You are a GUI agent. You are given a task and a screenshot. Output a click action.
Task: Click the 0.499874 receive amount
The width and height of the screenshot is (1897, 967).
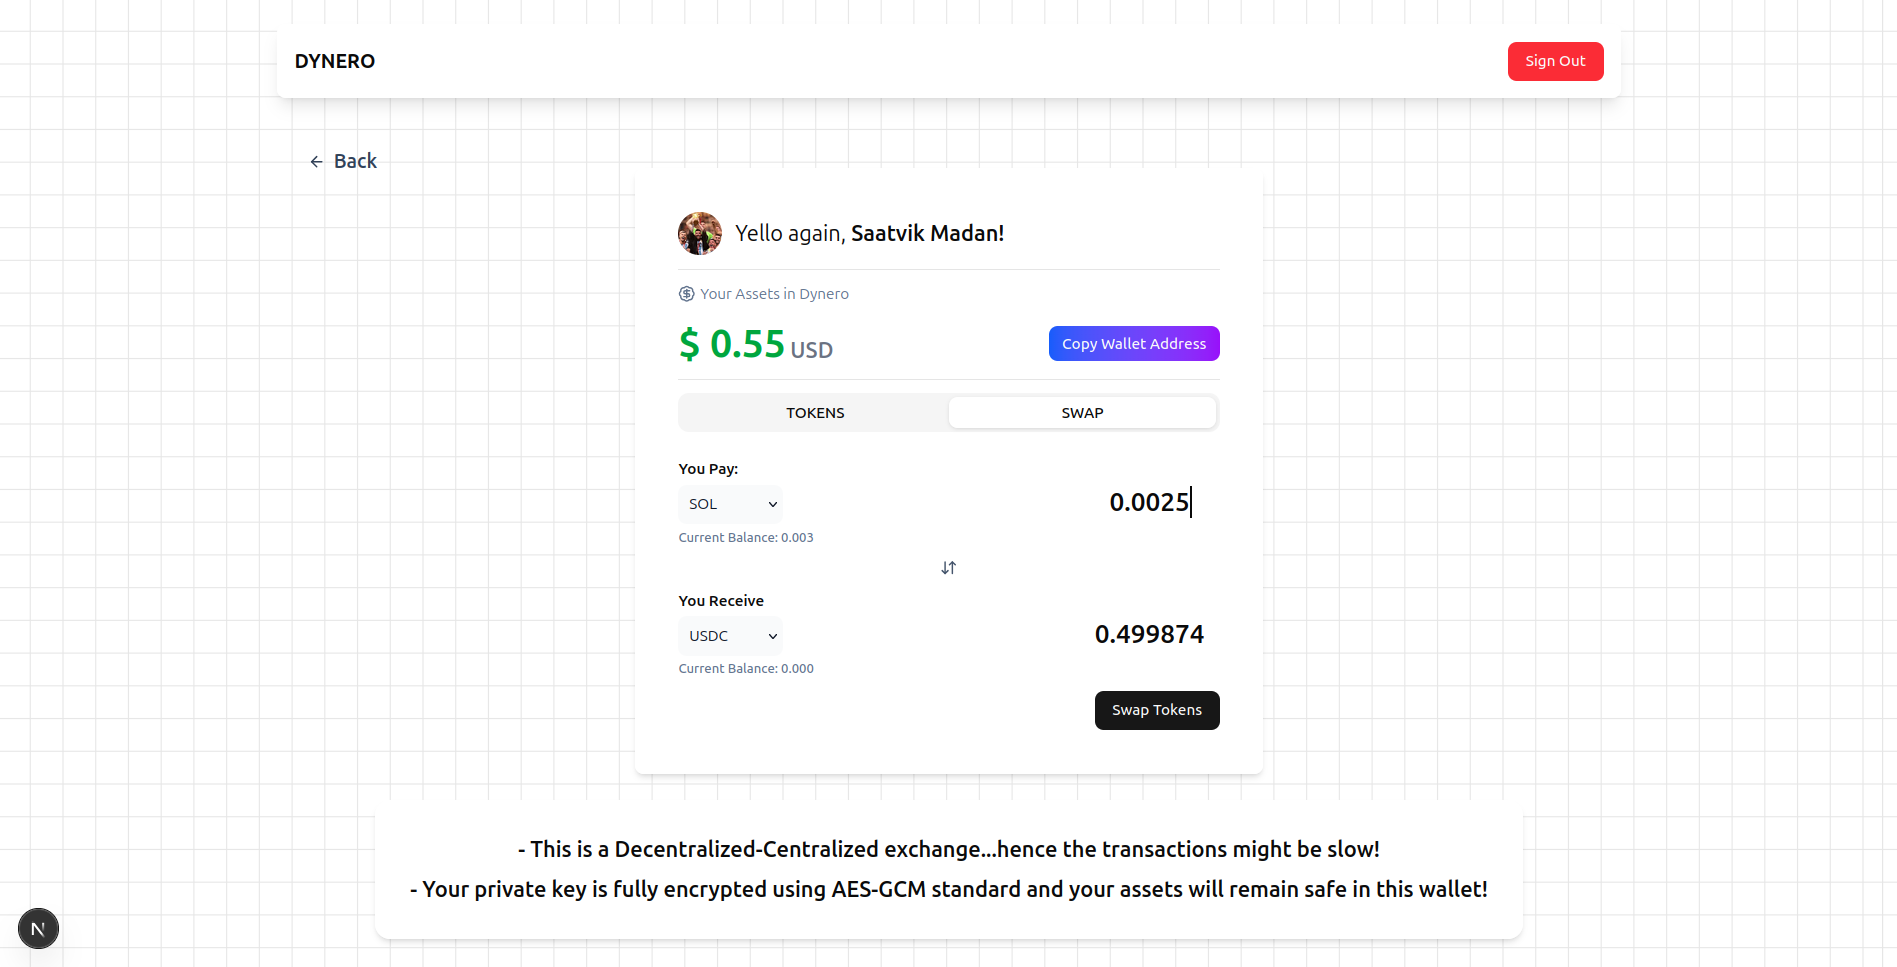pos(1149,635)
